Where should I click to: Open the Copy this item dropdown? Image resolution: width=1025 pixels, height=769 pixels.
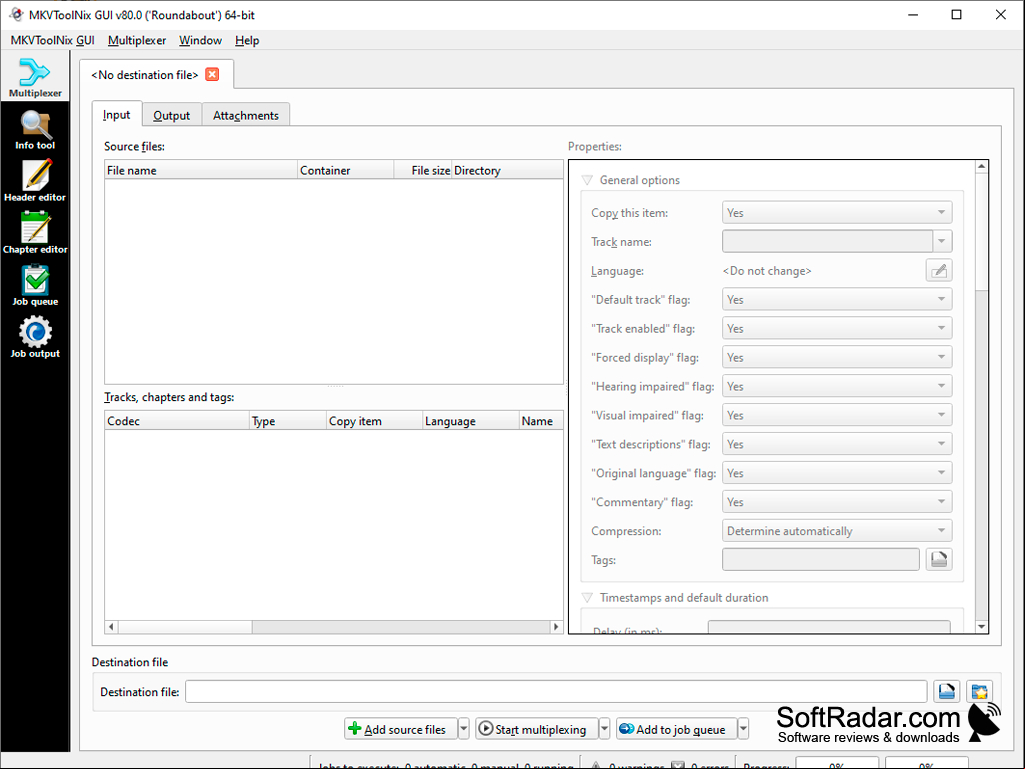click(837, 213)
